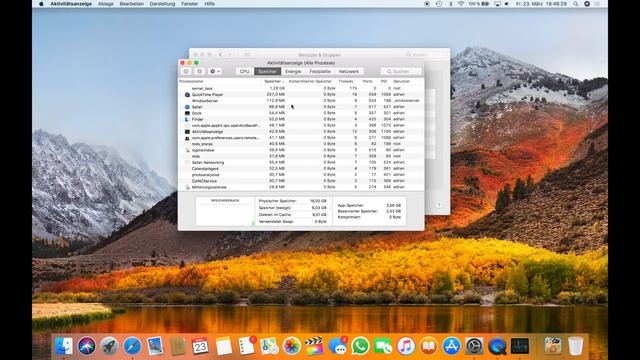Open FaceTime from the Dock
The height and width of the screenshot is (360, 640).
pyautogui.click(x=383, y=346)
